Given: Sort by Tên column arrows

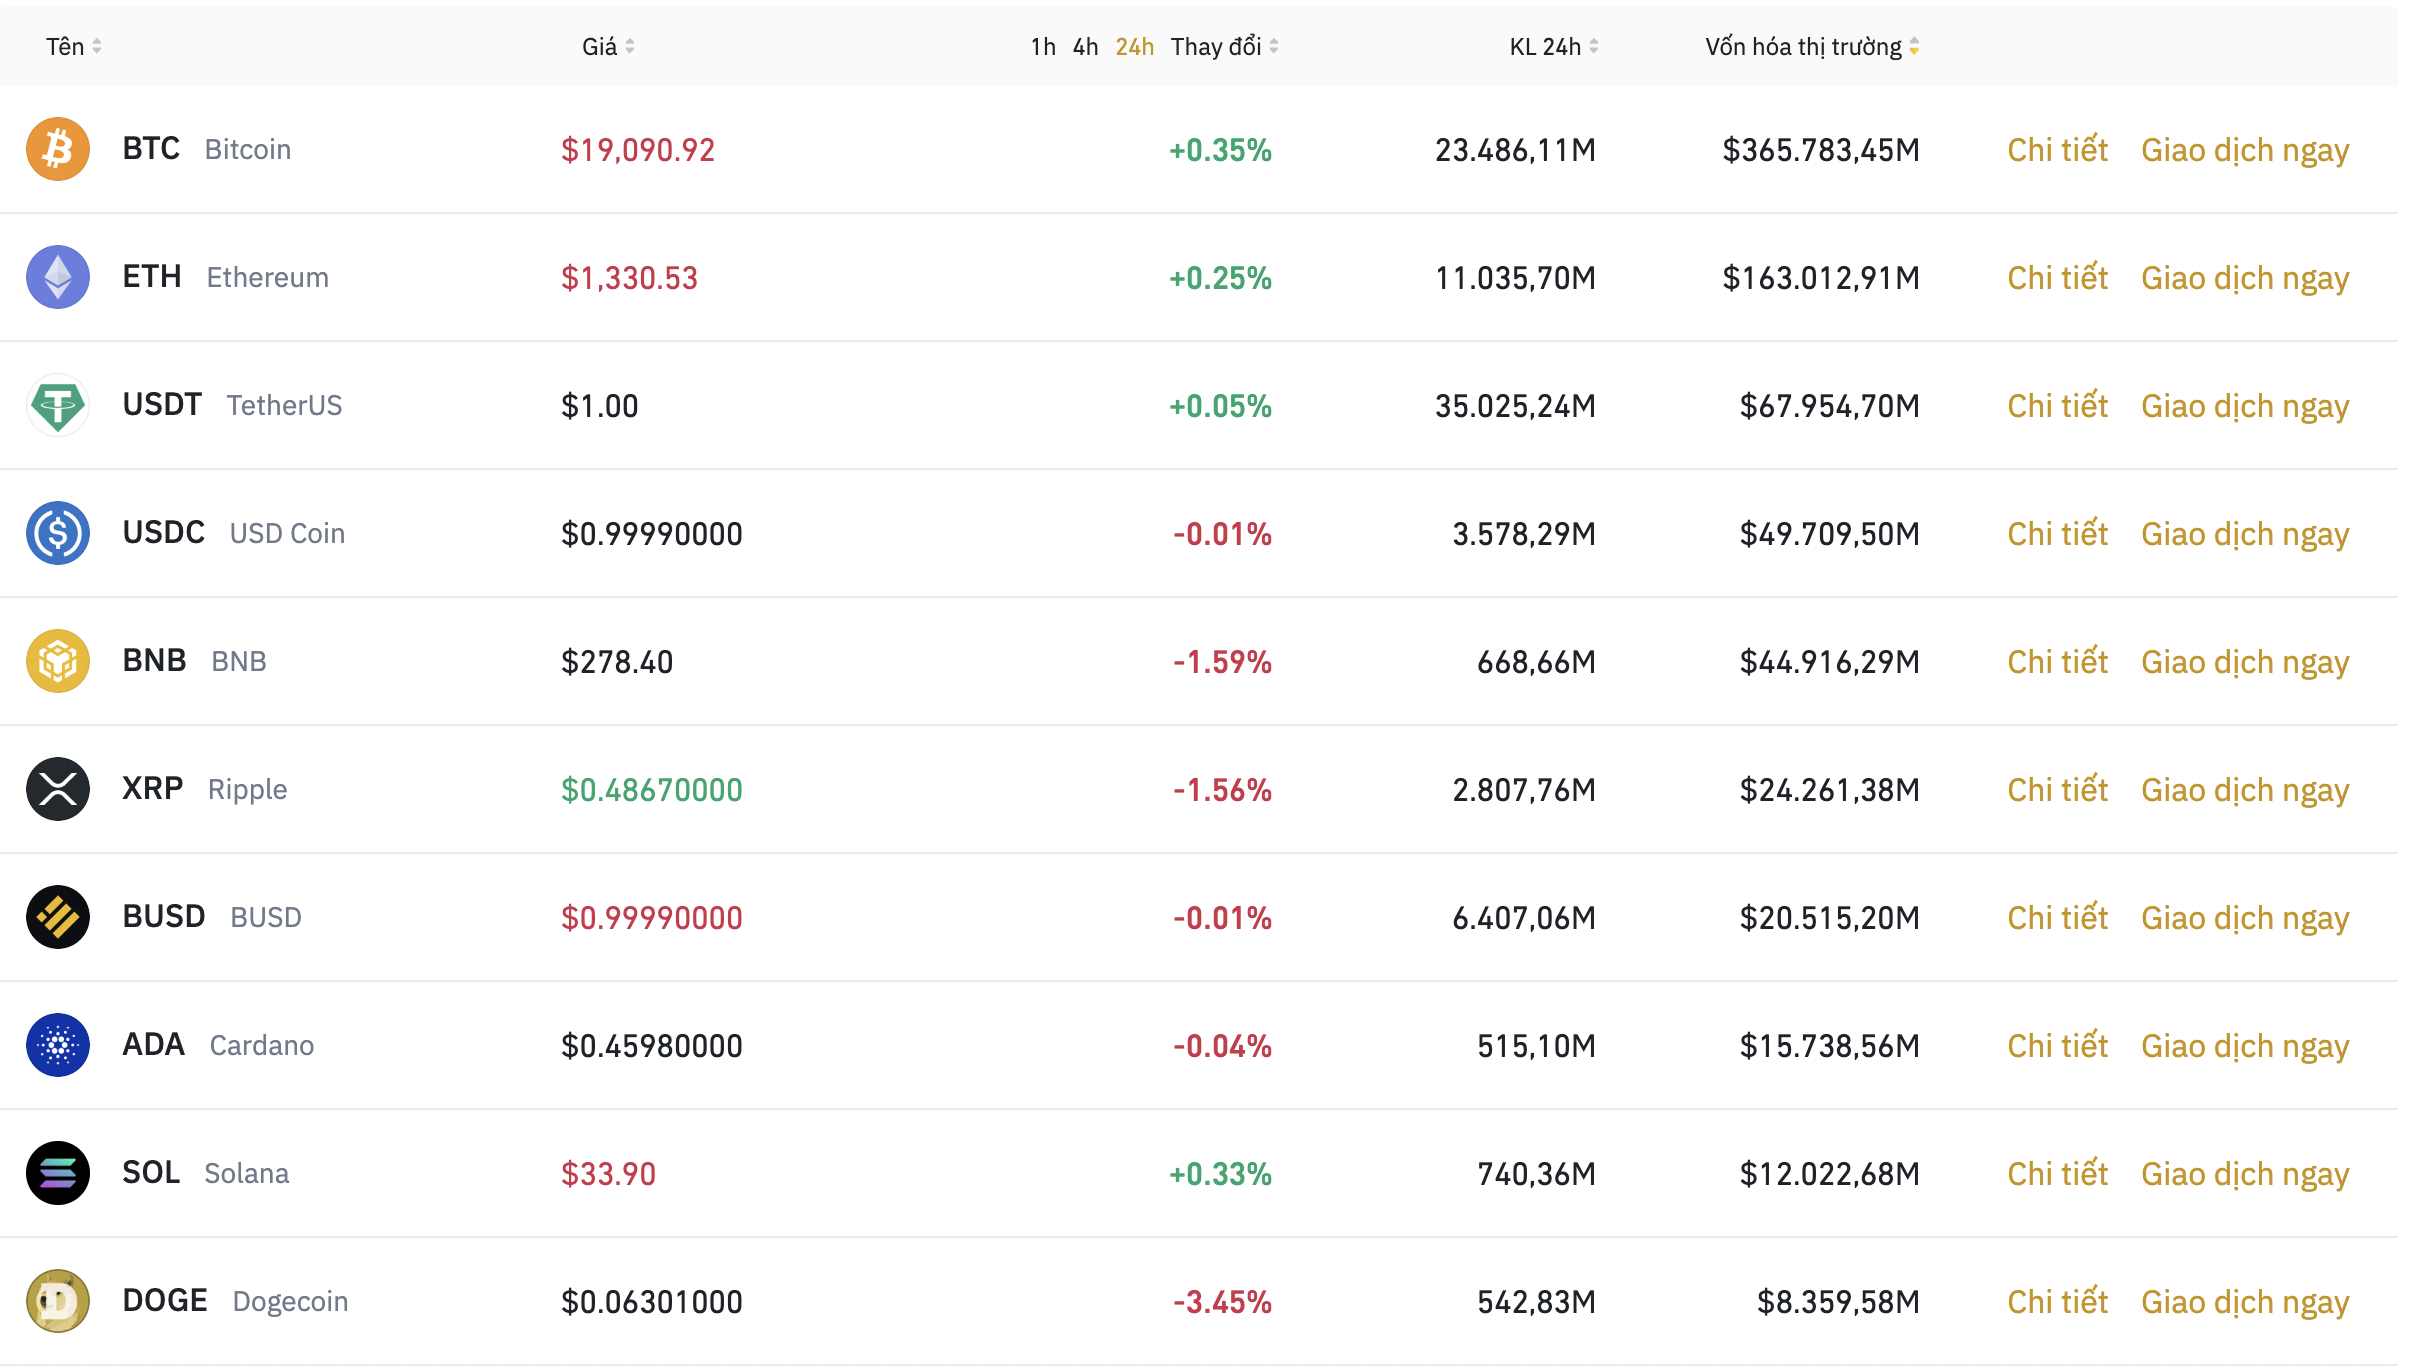Looking at the screenshot, I should [97, 46].
